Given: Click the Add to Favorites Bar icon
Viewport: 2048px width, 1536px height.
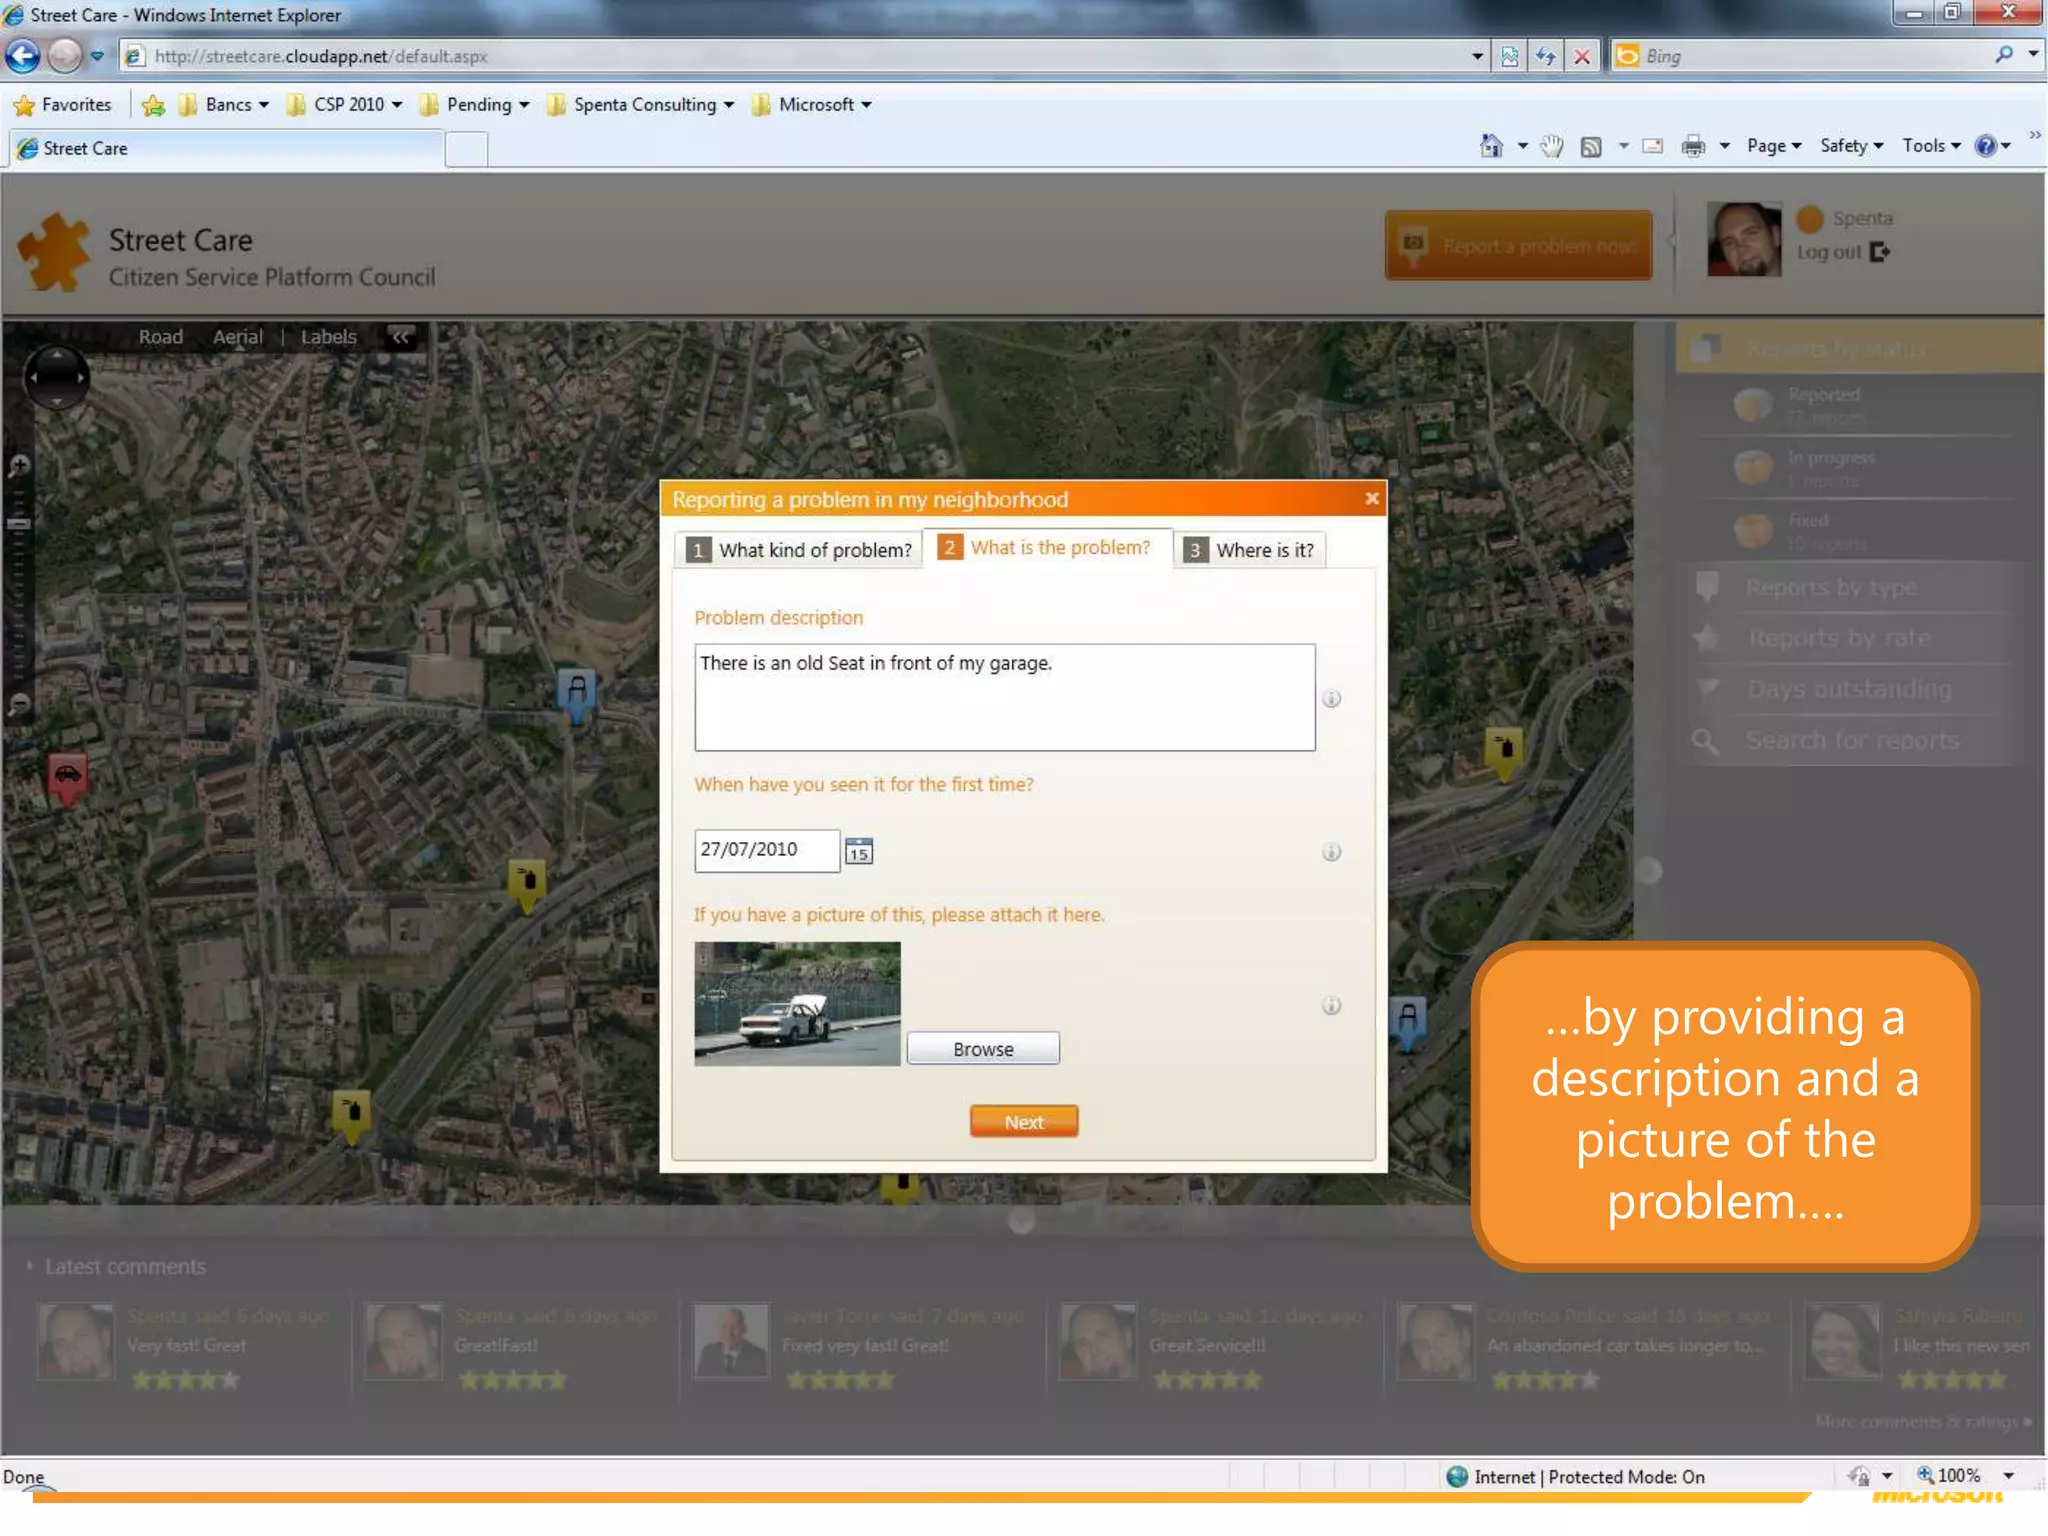Looking at the screenshot, I should click(153, 105).
